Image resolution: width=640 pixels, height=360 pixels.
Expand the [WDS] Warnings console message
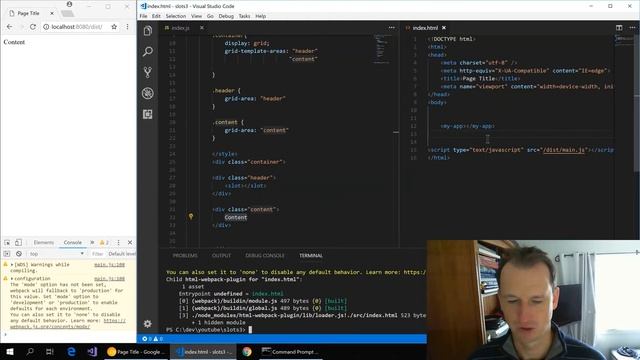[12, 265]
